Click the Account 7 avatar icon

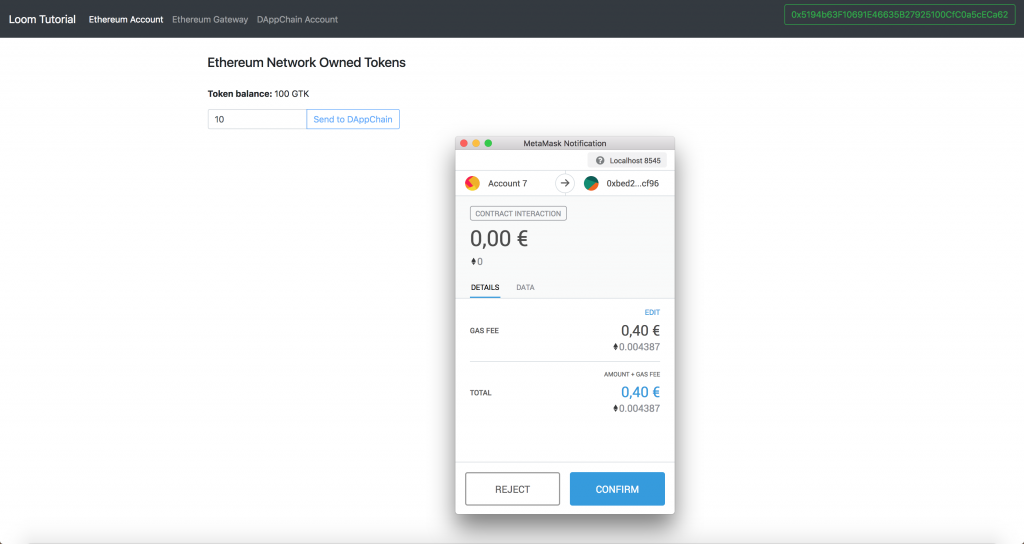(472, 184)
